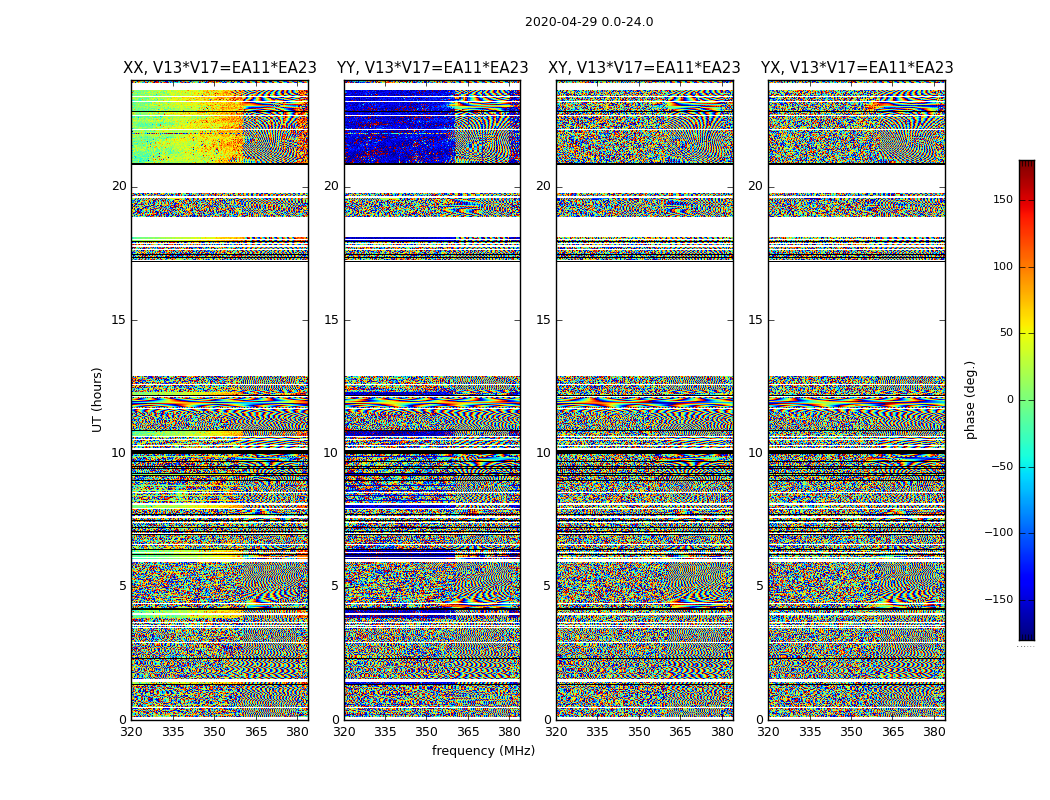The image size is (1050, 800).
Task: Click the solid blue region atop YY panel
Action: [398, 125]
